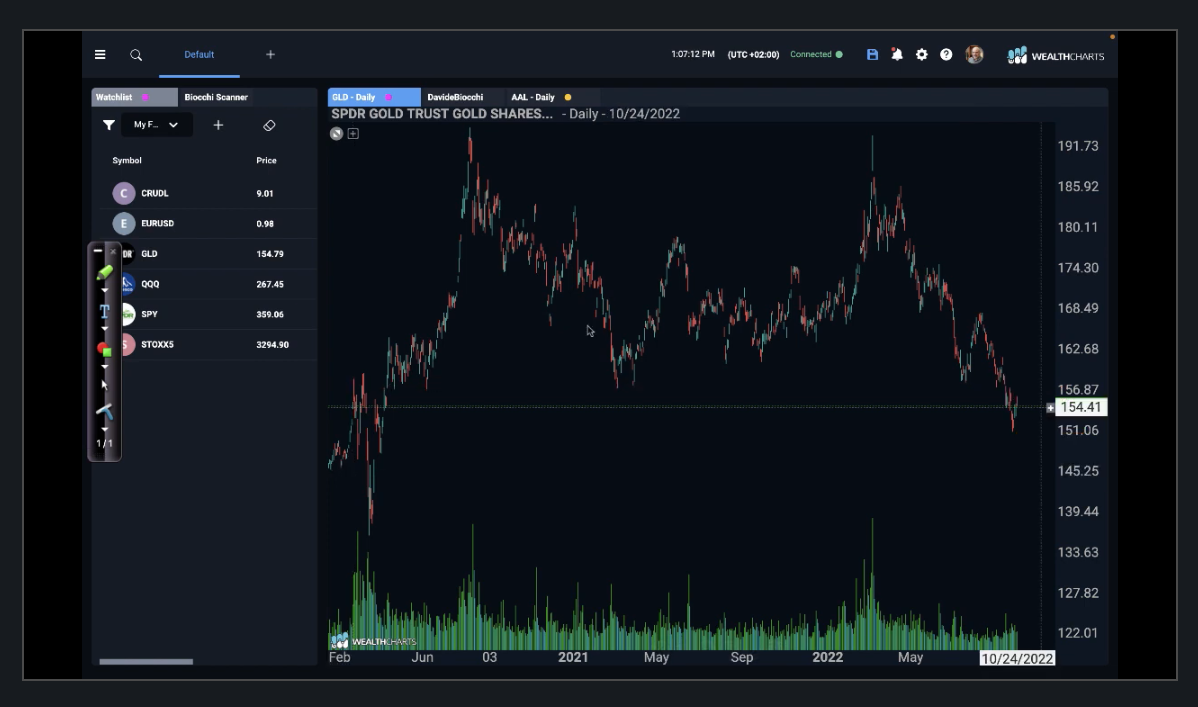Click the WealthCharts logo in the header

[x=1056, y=55]
